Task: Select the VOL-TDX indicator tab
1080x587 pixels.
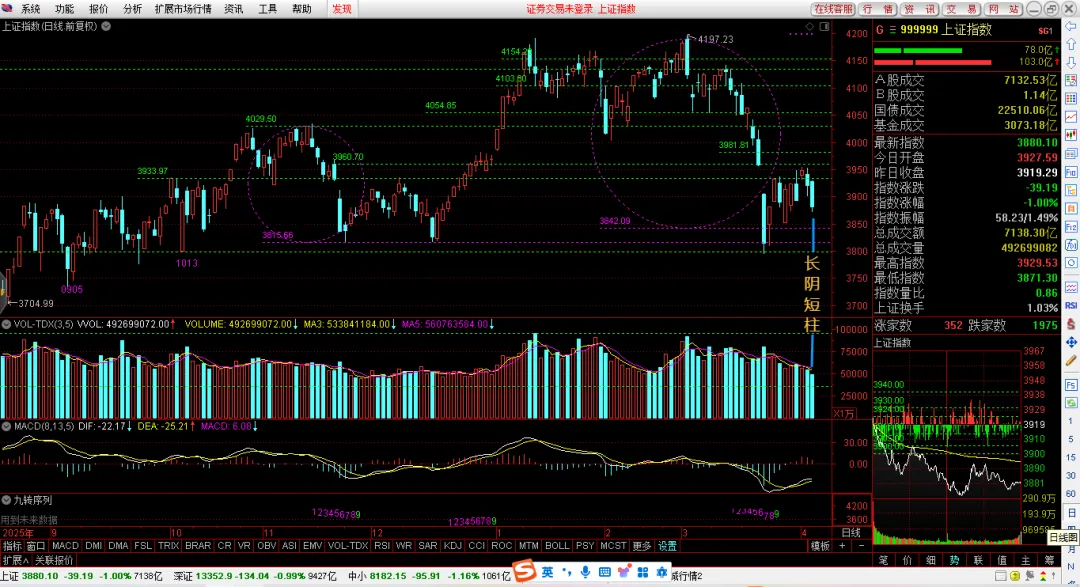Action: [x=348, y=546]
